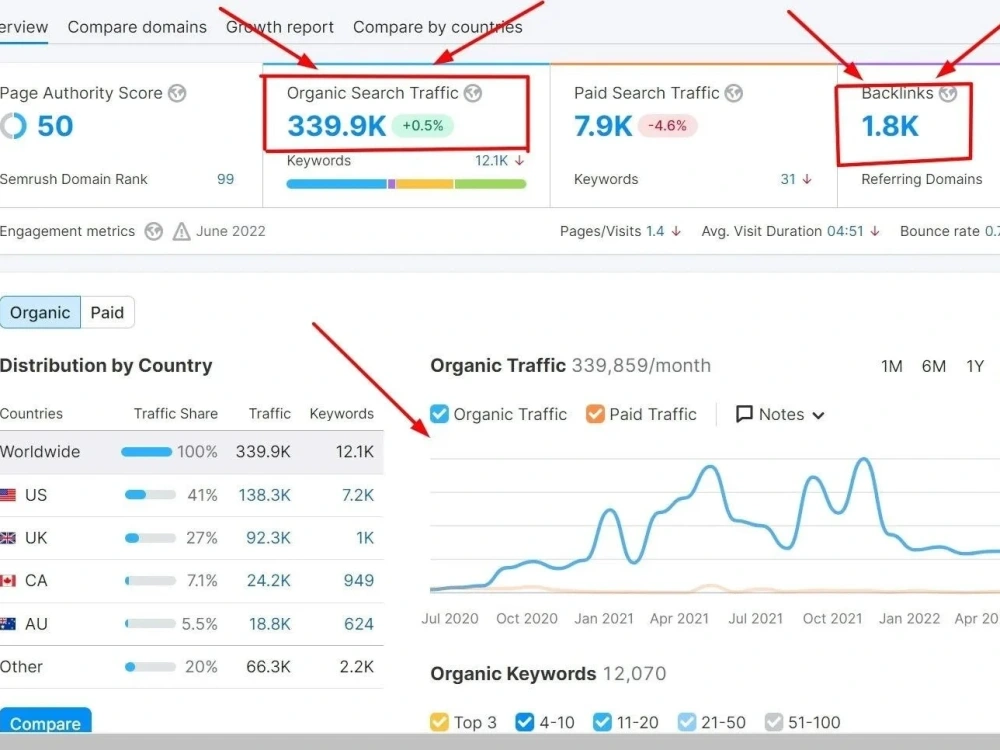Click the Worldwide traffic share bar

(147, 452)
